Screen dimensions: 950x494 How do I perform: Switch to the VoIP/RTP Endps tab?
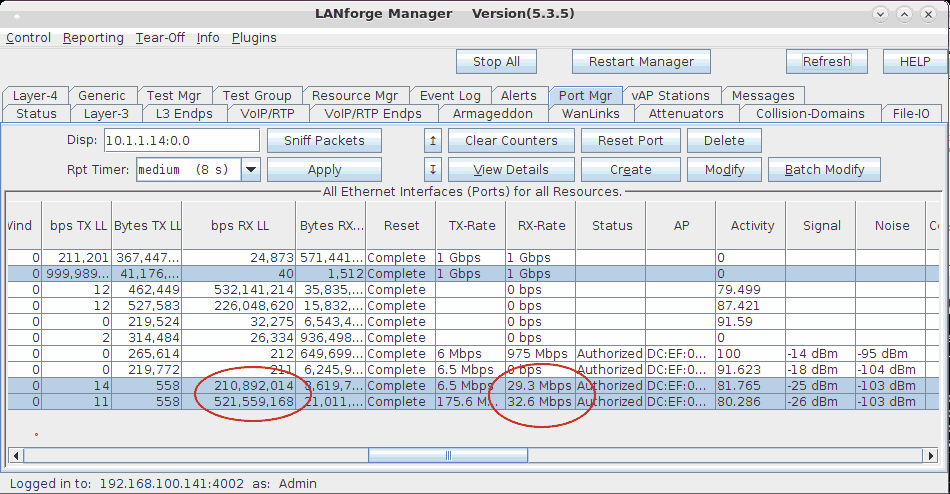pyautogui.click(x=373, y=114)
